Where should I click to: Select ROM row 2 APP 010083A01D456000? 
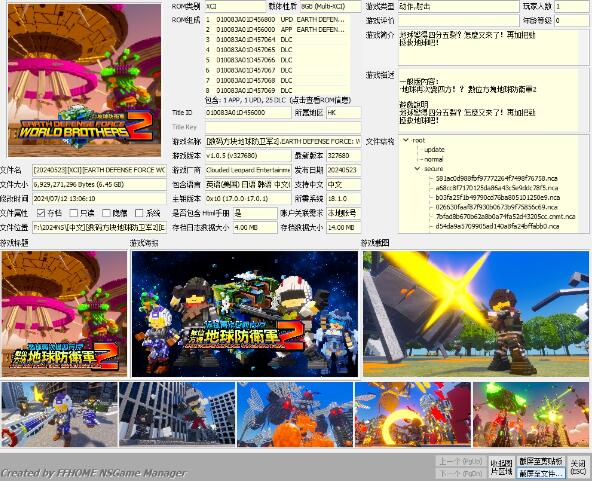click(276, 29)
